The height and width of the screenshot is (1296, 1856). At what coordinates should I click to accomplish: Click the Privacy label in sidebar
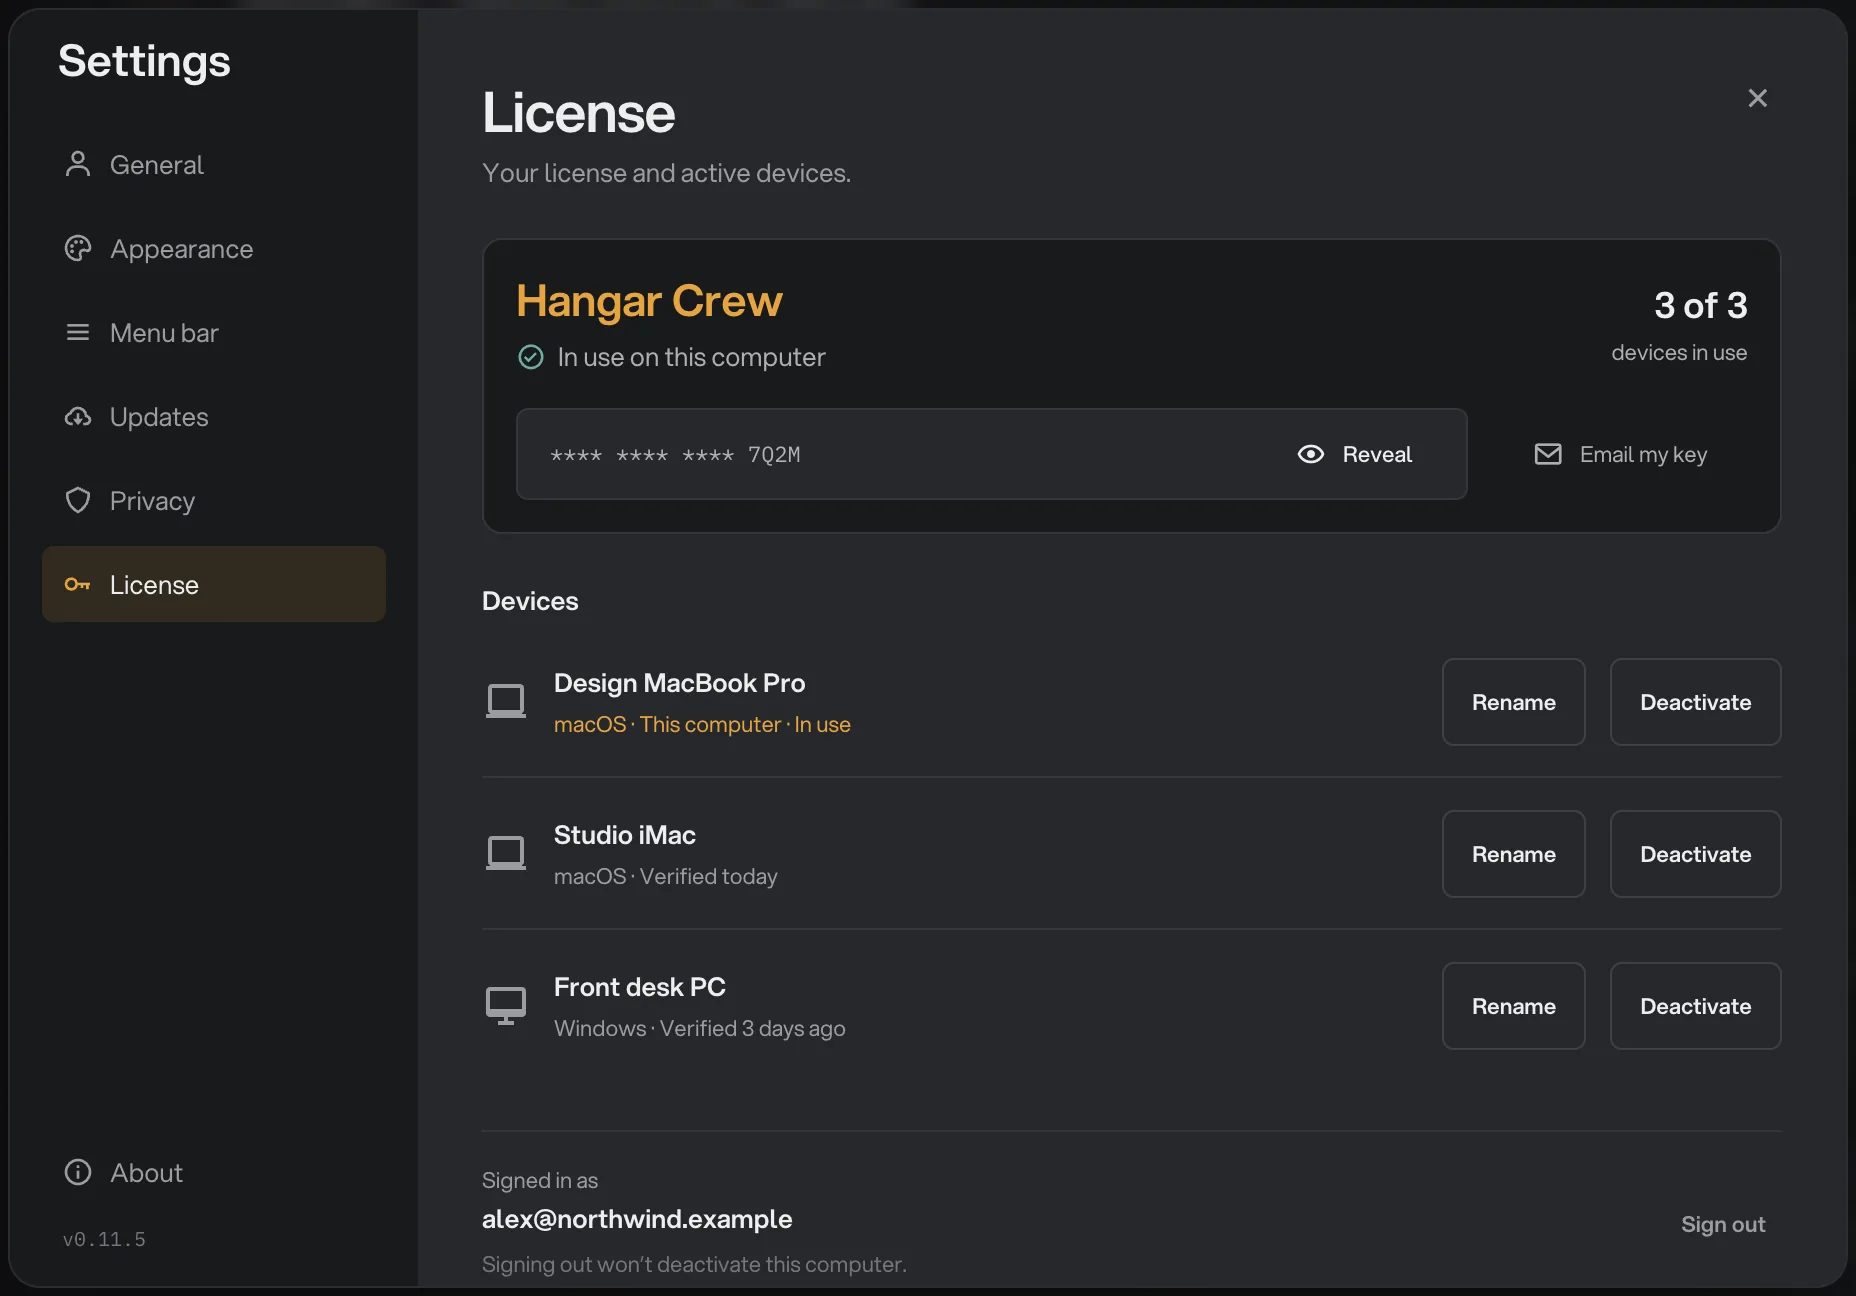pos(152,501)
